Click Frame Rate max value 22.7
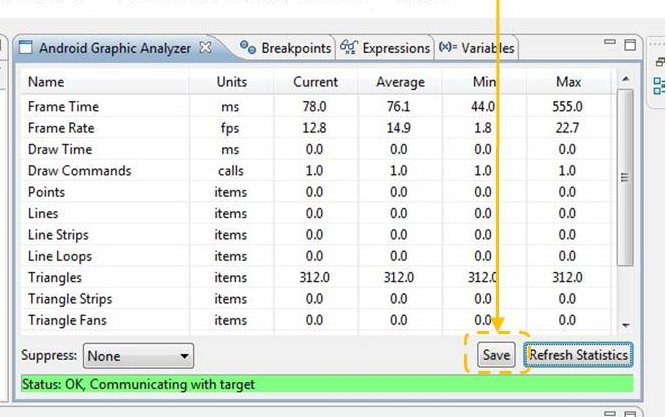This screenshot has height=417, width=667. click(567, 128)
